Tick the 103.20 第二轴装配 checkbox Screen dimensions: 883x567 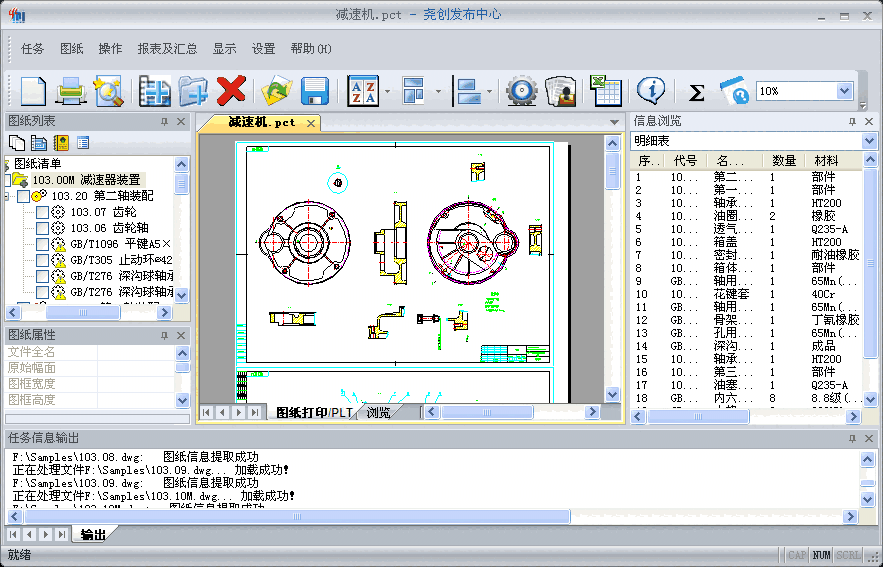pos(23,197)
